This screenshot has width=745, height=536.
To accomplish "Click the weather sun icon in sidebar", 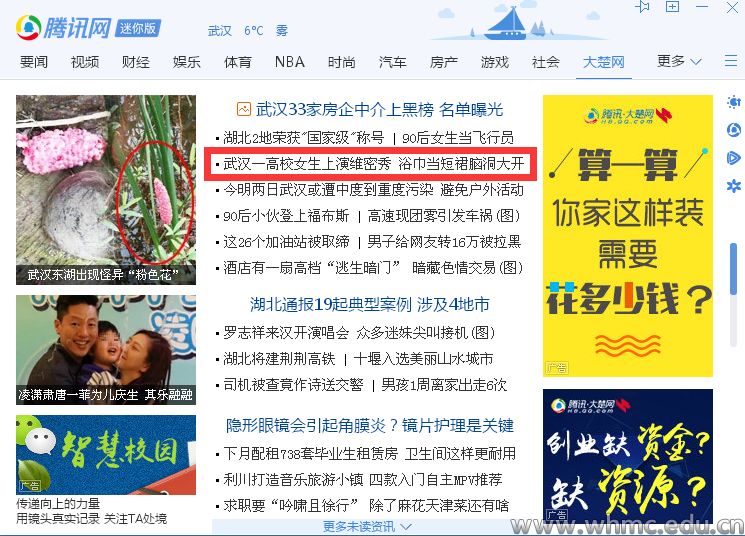I will (734, 102).
